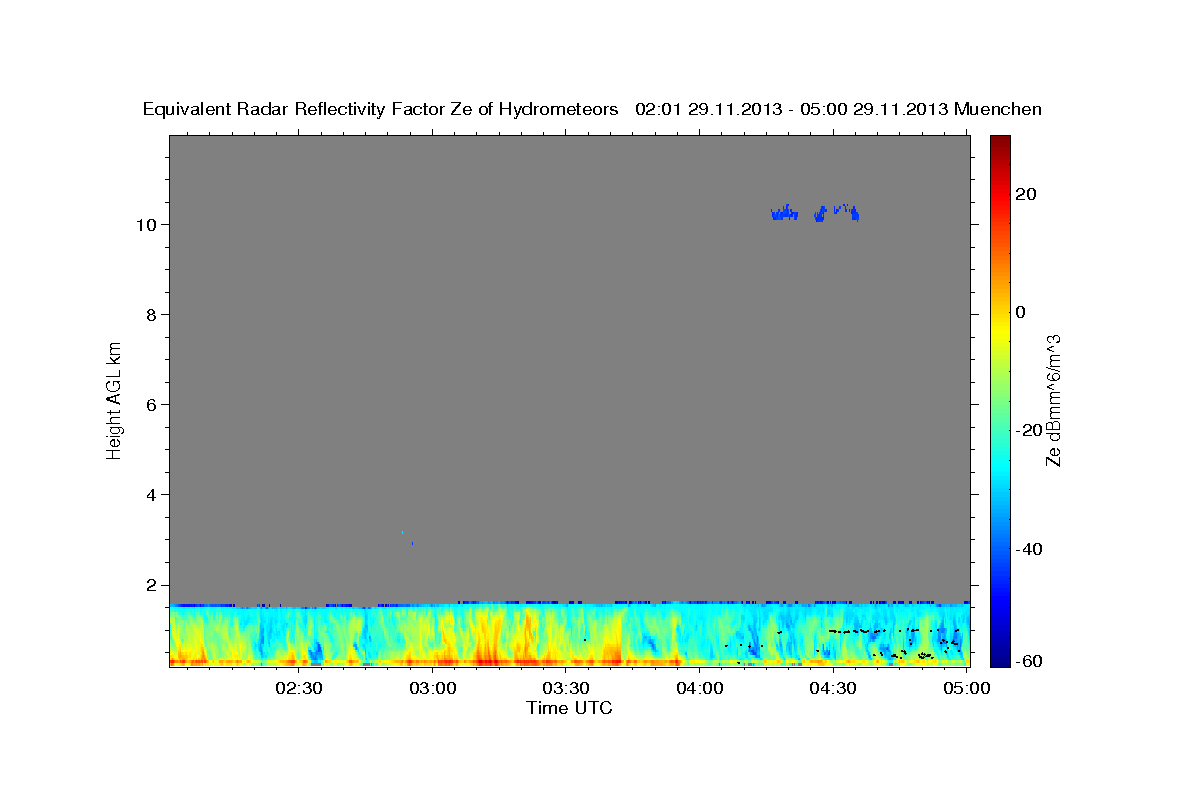Click the colorbar value -40
Screen dimensions: 1200x800
point(1029,549)
